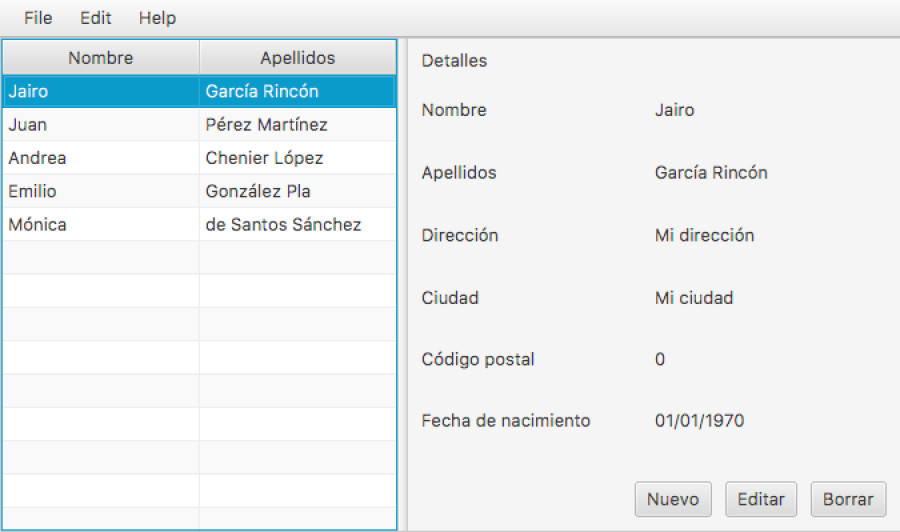Click the 01/01/1970 birth date value
This screenshot has width=900, height=532.
coord(699,421)
